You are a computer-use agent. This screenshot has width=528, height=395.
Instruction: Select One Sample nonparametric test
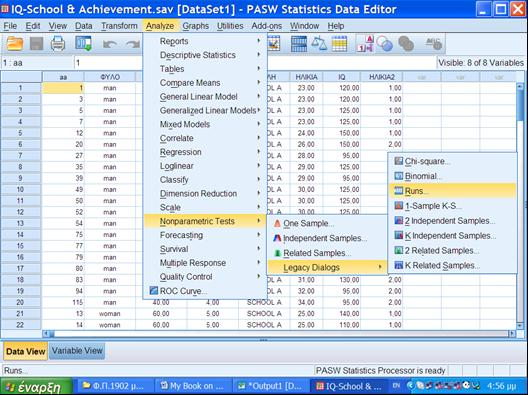(327, 223)
